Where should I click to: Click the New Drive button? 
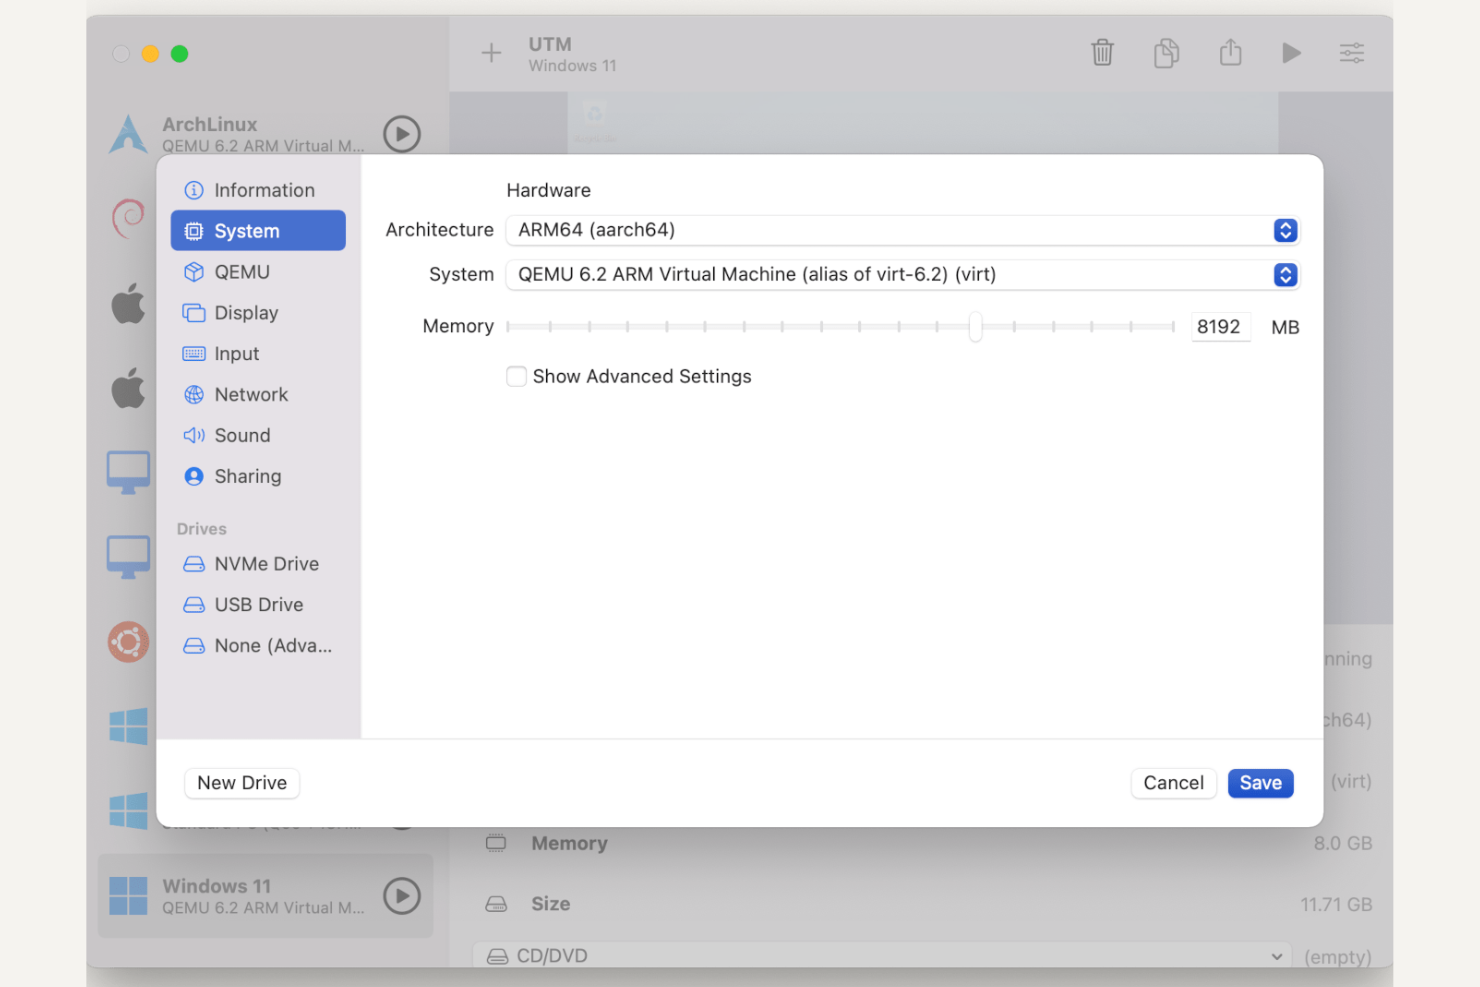pyautogui.click(x=242, y=783)
